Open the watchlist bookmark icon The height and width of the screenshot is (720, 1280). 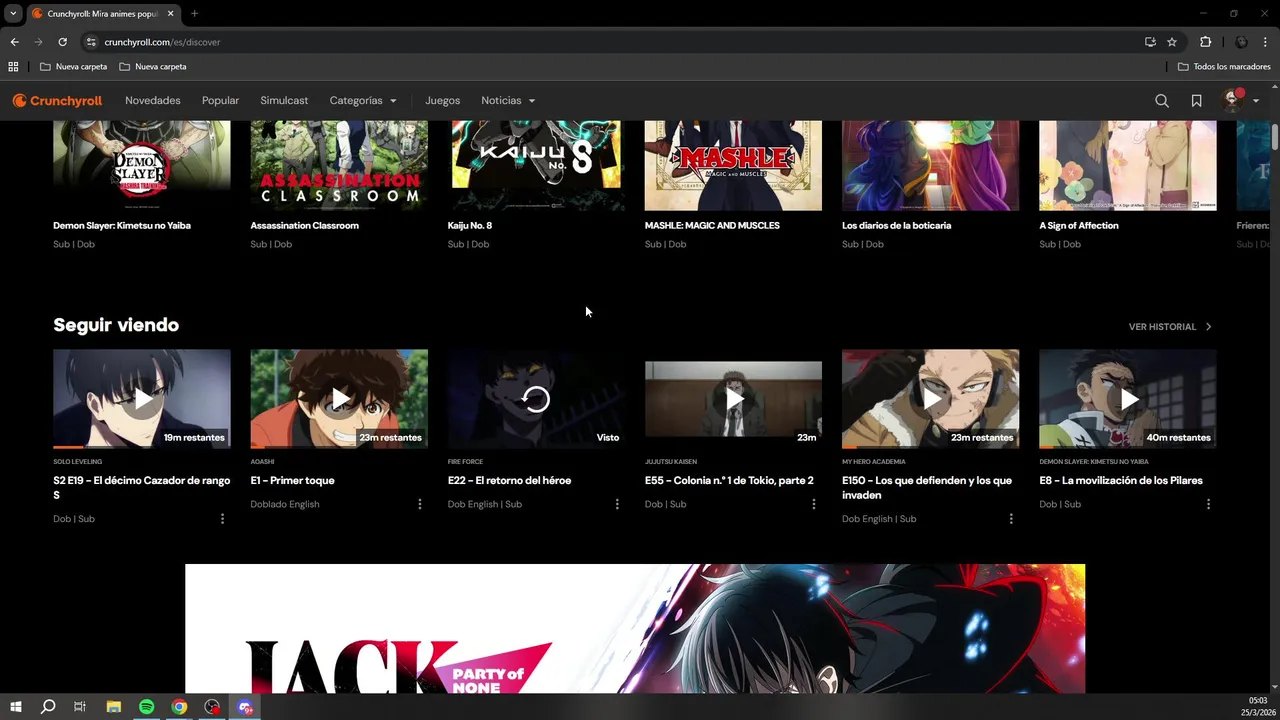(x=1196, y=100)
